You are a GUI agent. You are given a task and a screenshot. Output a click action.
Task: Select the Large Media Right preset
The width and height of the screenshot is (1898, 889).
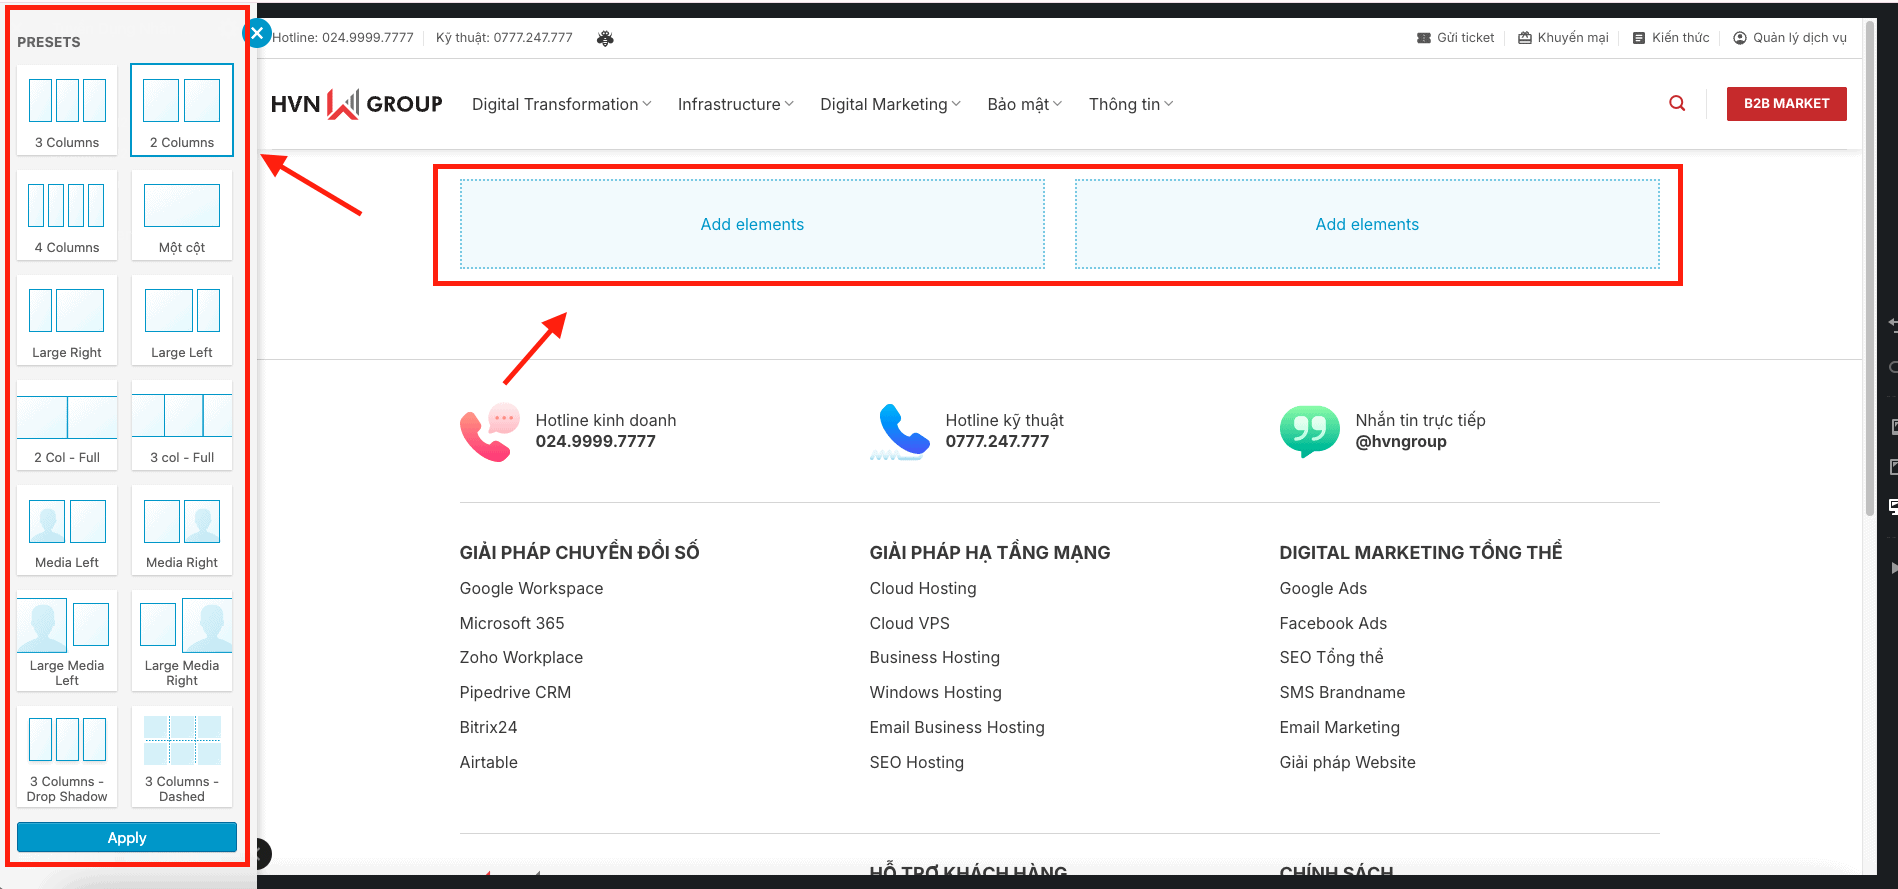(x=182, y=641)
